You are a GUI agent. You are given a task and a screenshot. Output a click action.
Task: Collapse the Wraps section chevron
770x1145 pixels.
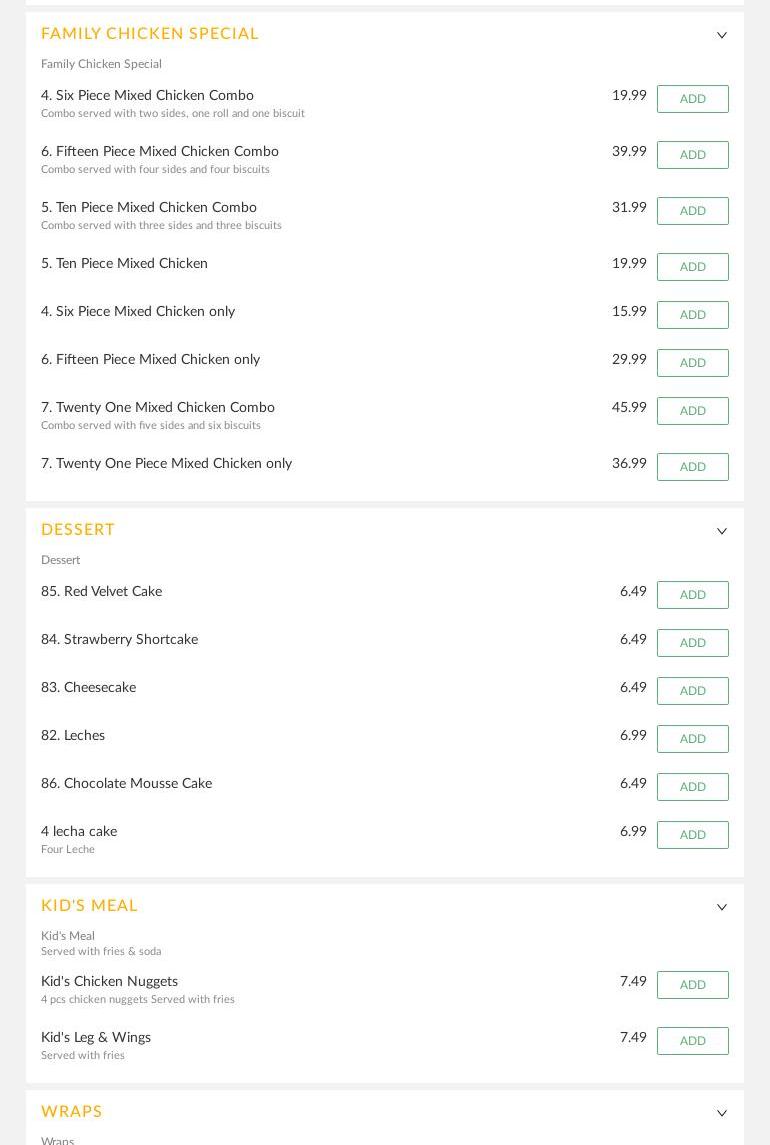(x=722, y=1113)
